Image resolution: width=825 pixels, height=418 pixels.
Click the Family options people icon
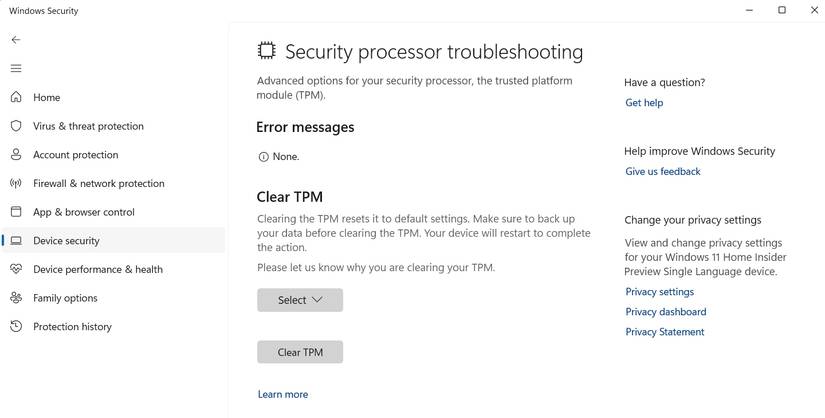15,298
